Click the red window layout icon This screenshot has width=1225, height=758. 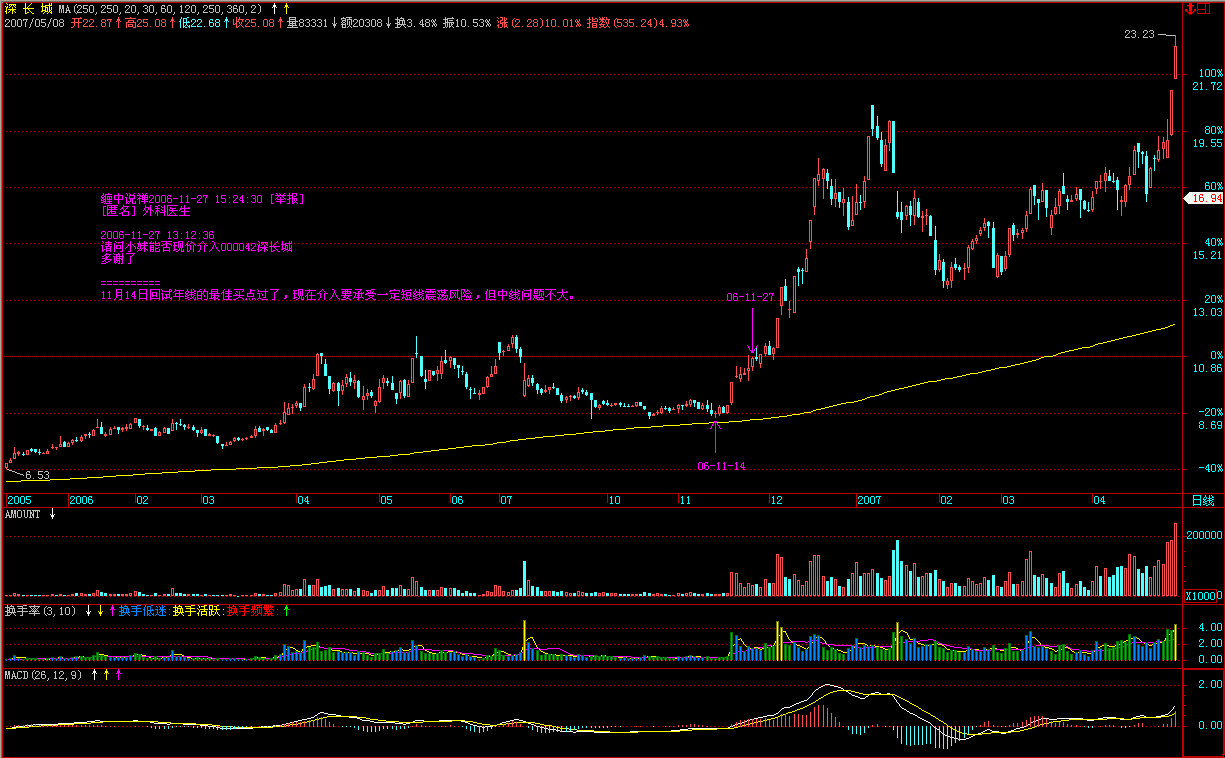click(x=1206, y=9)
